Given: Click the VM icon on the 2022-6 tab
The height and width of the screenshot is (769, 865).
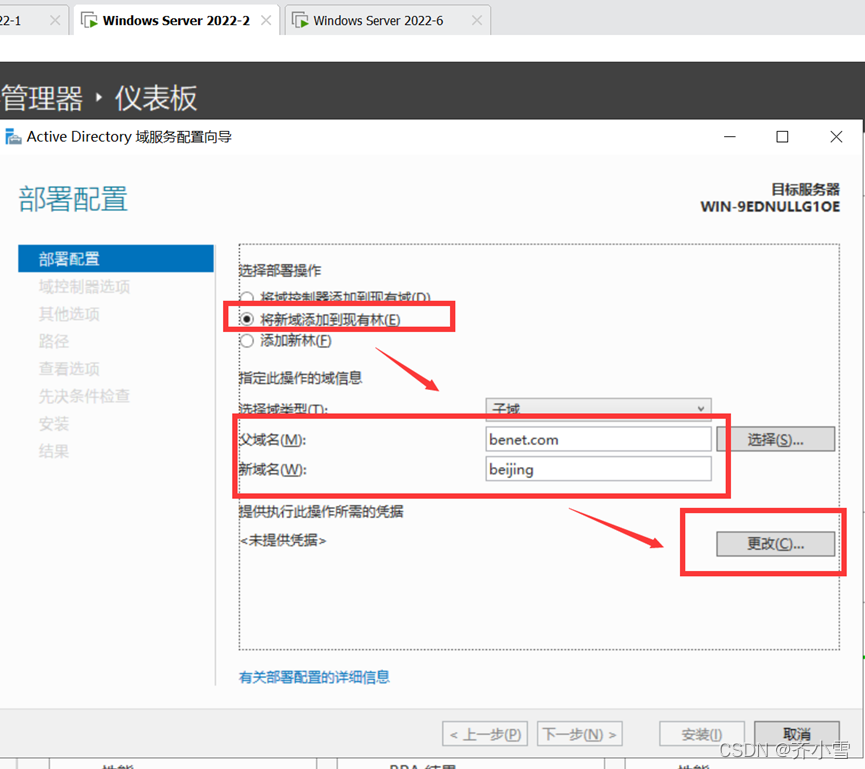Looking at the screenshot, I should [300, 21].
